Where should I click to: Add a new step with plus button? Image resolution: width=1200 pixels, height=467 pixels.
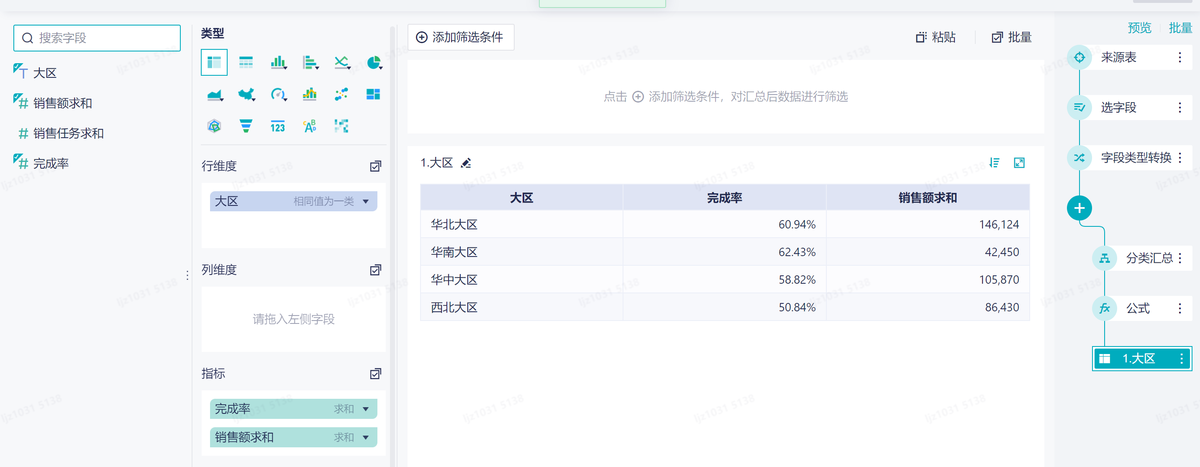(1079, 208)
